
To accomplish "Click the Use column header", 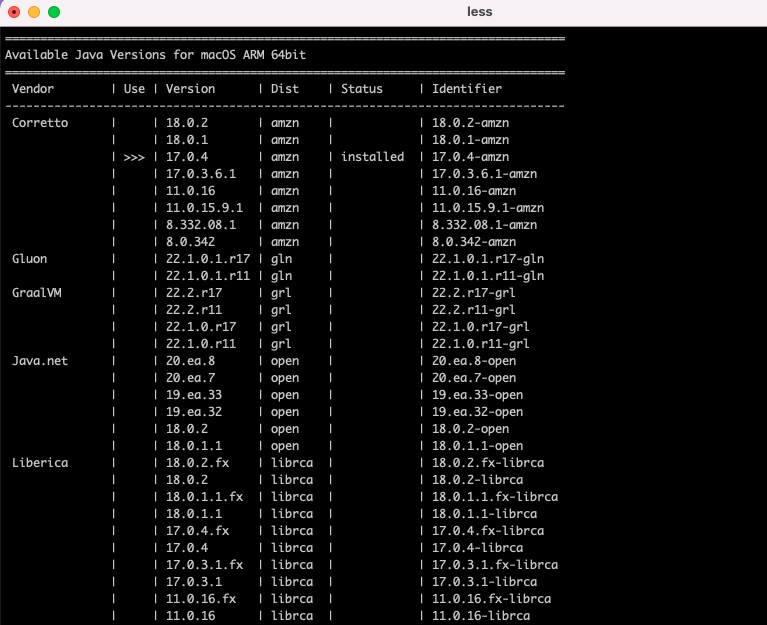I will click(x=134, y=89).
